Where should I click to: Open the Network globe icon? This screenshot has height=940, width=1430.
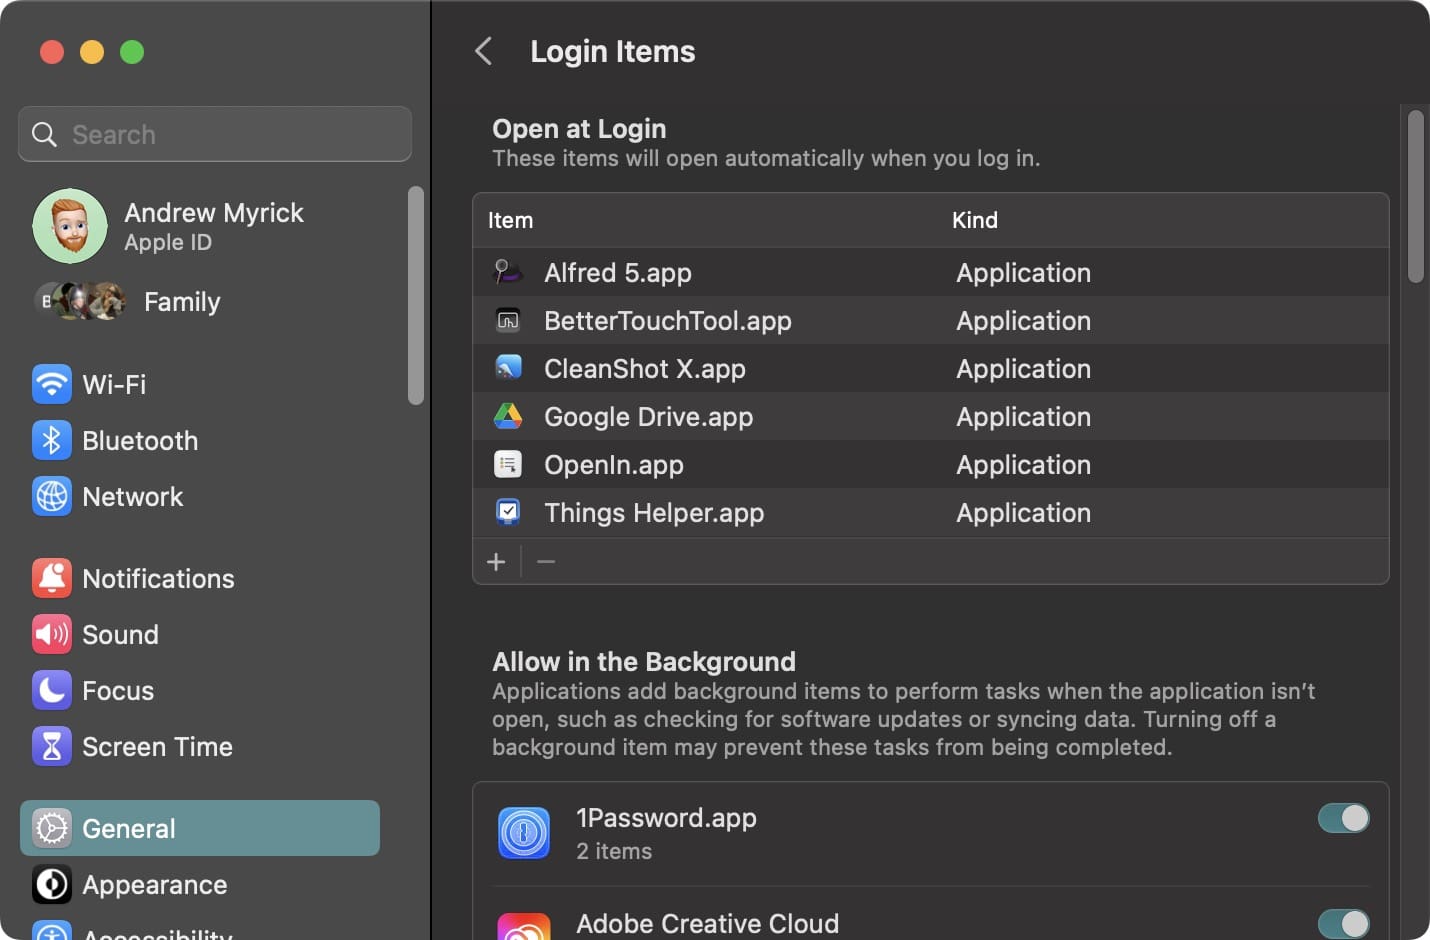(51, 496)
